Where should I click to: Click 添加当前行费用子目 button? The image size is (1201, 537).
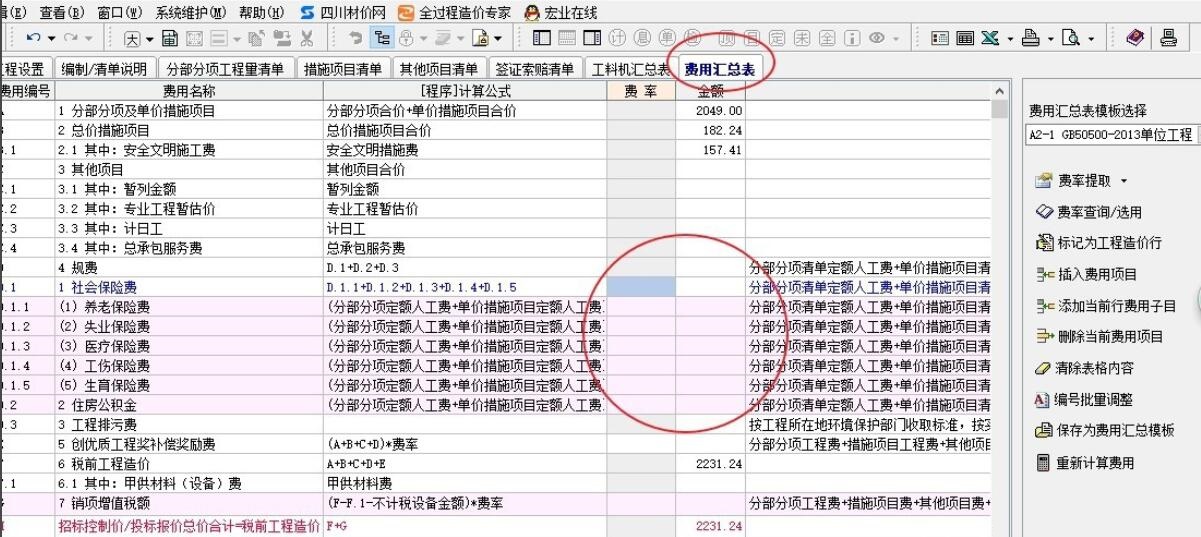[x=1104, y=305]
